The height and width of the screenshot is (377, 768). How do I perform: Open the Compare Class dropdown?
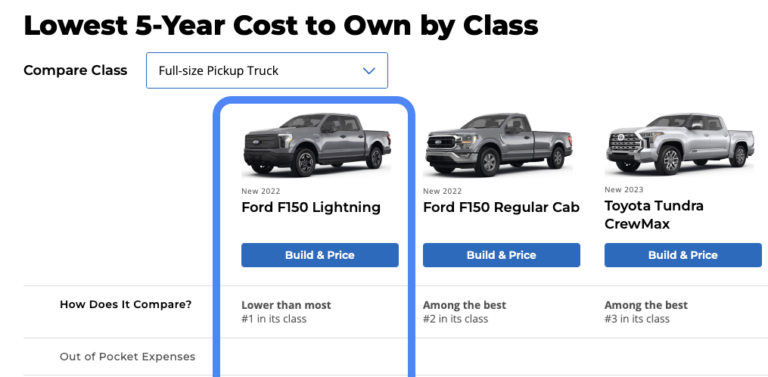coord(267,71)
